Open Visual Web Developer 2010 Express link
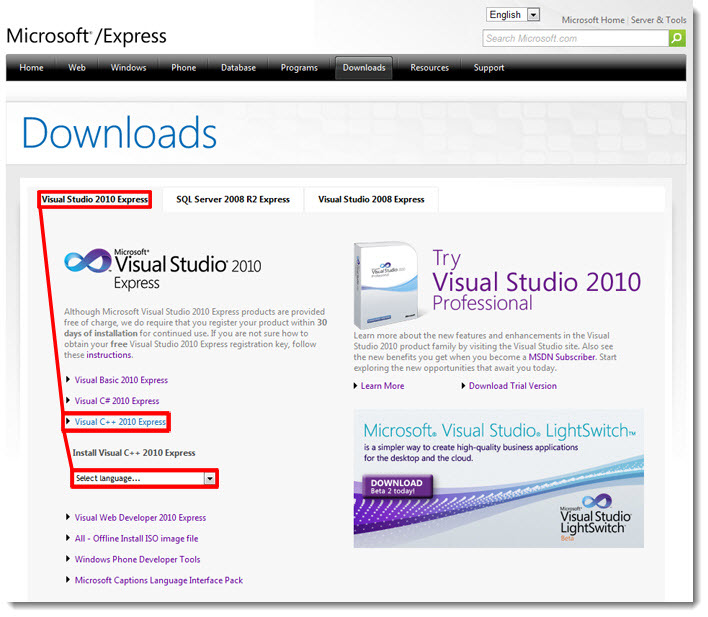708x617 pixels. (x=140, y=518)
